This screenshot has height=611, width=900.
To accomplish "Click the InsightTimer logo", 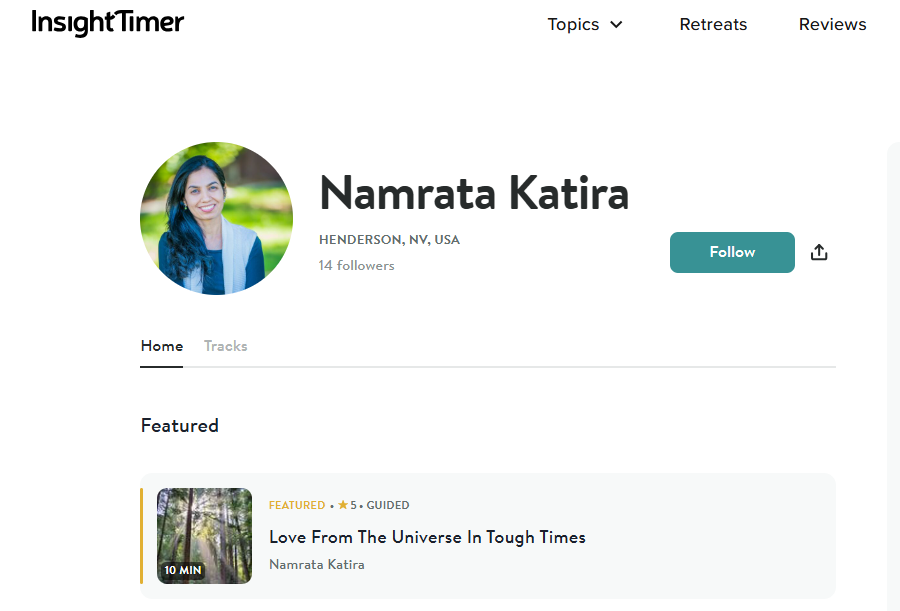I will click(x=108, y=23).
